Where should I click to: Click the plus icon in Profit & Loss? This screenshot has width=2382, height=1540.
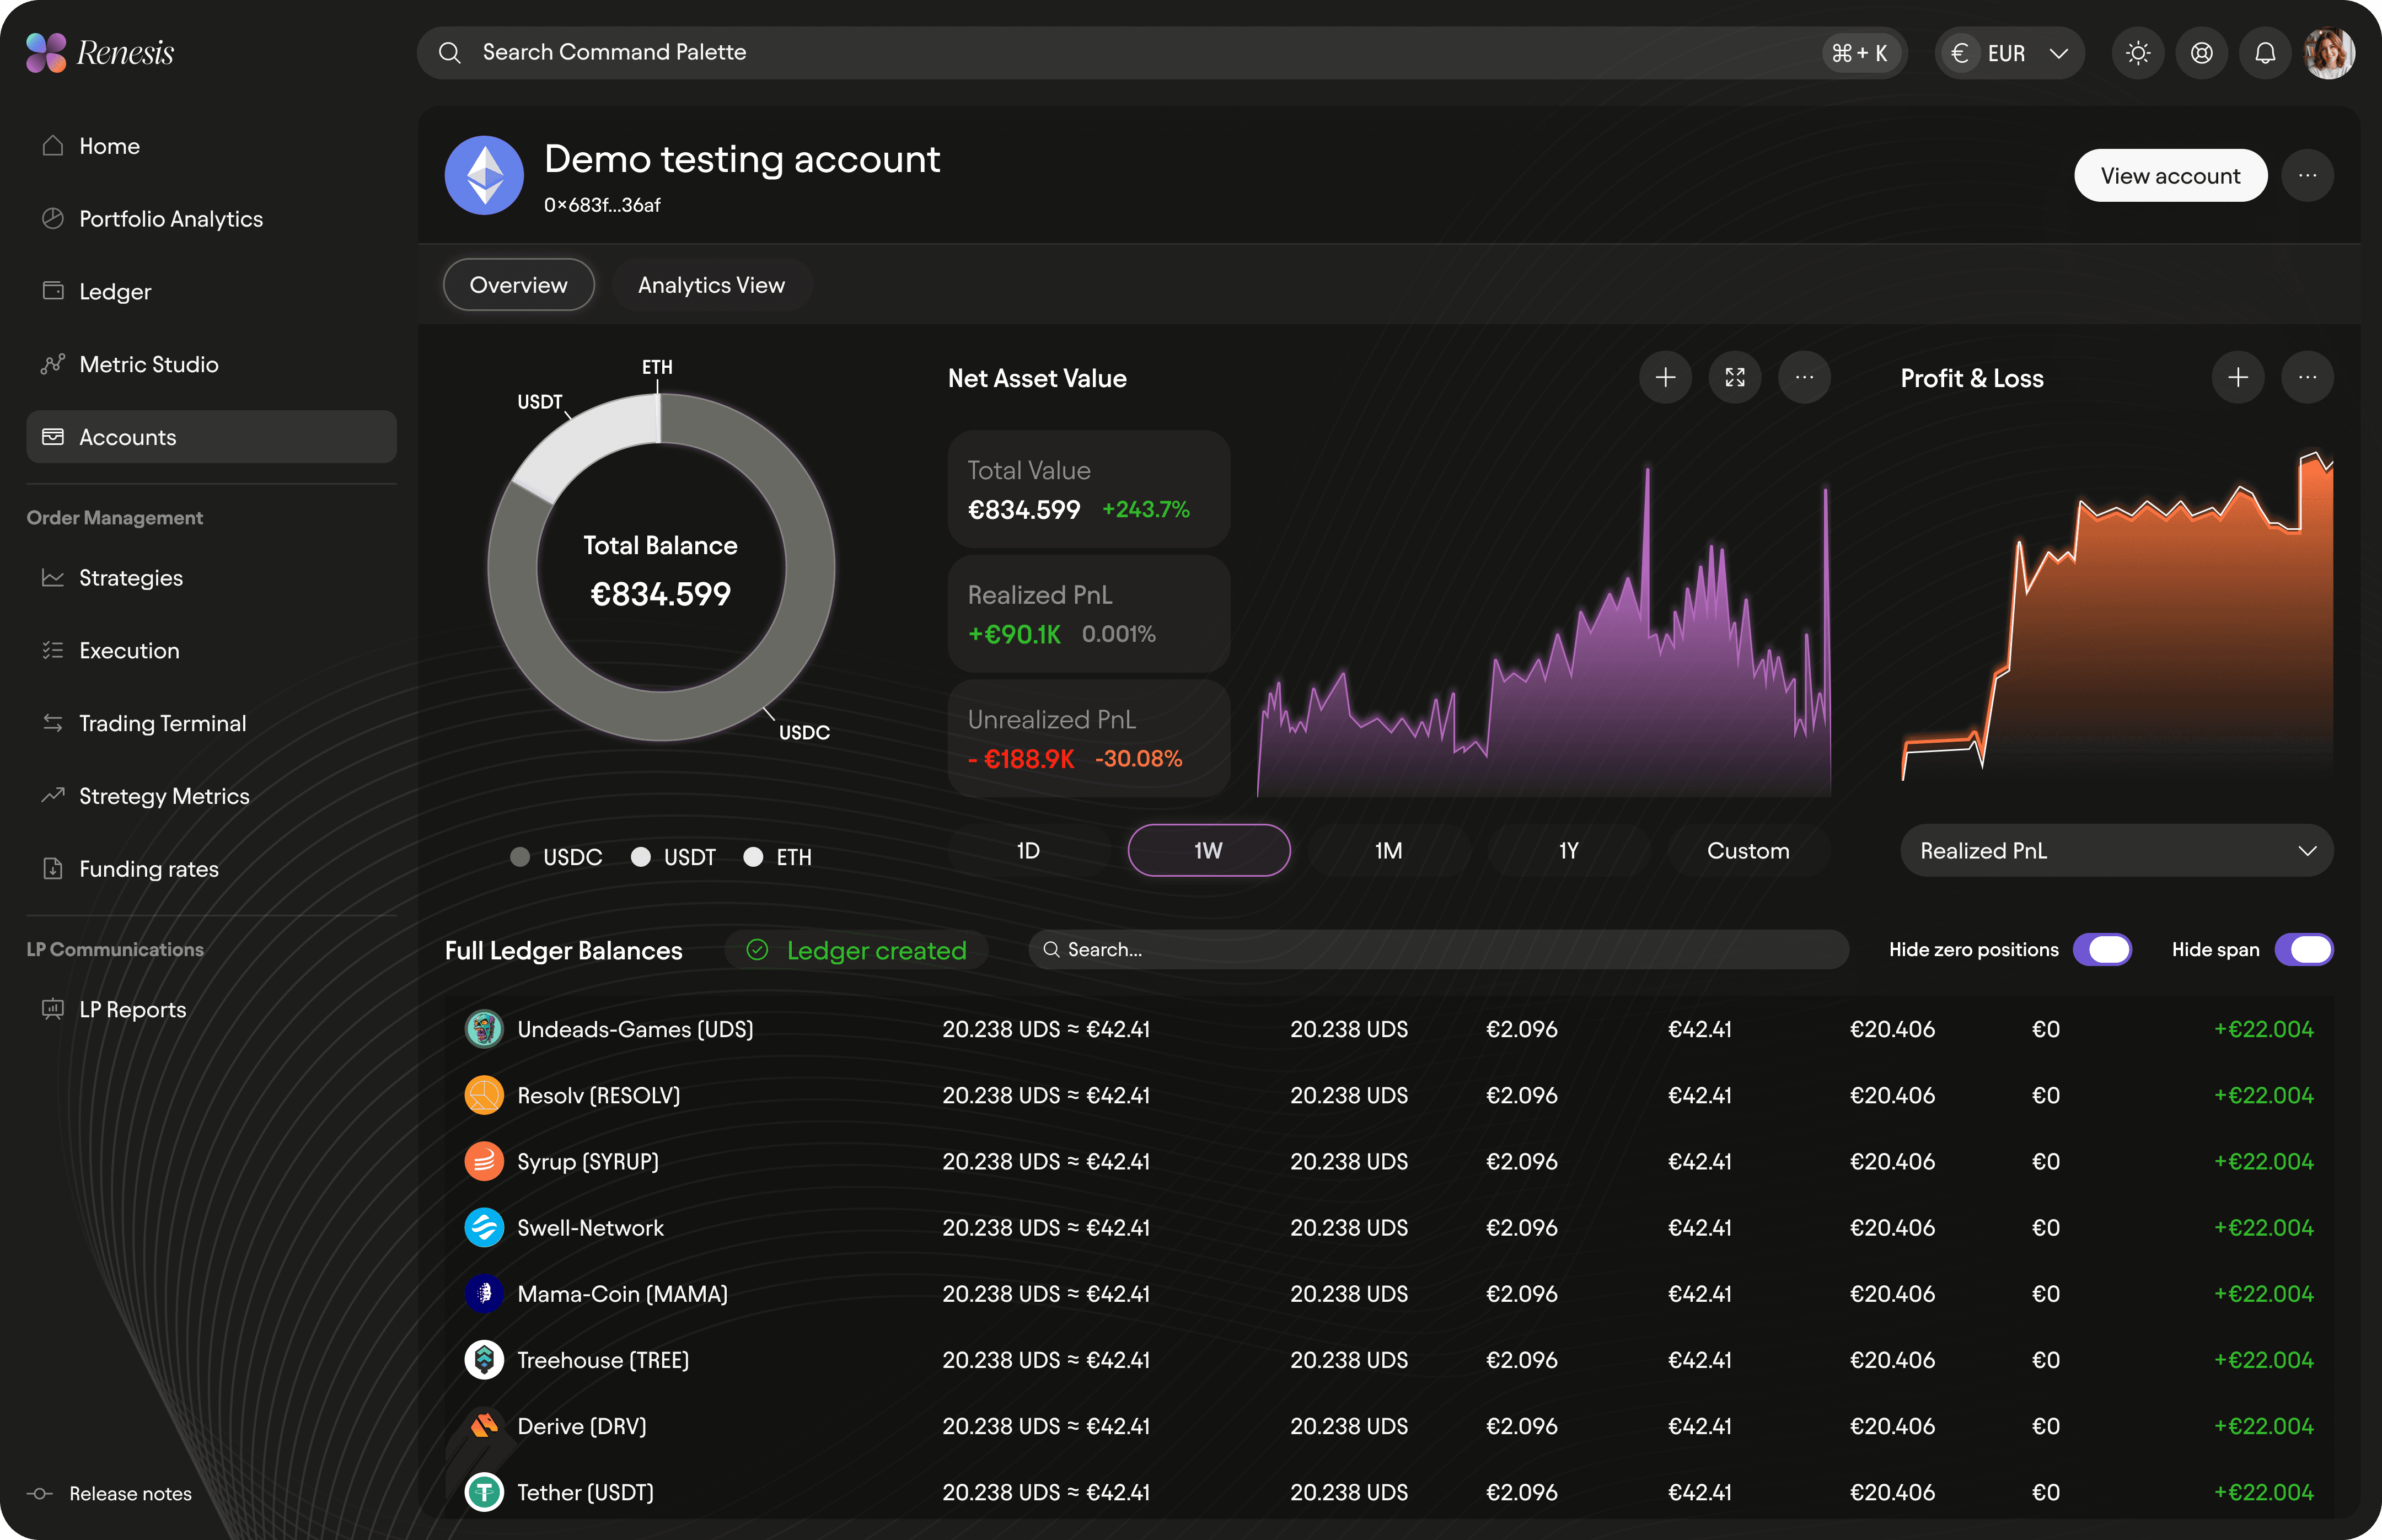tap(2238, 377)
